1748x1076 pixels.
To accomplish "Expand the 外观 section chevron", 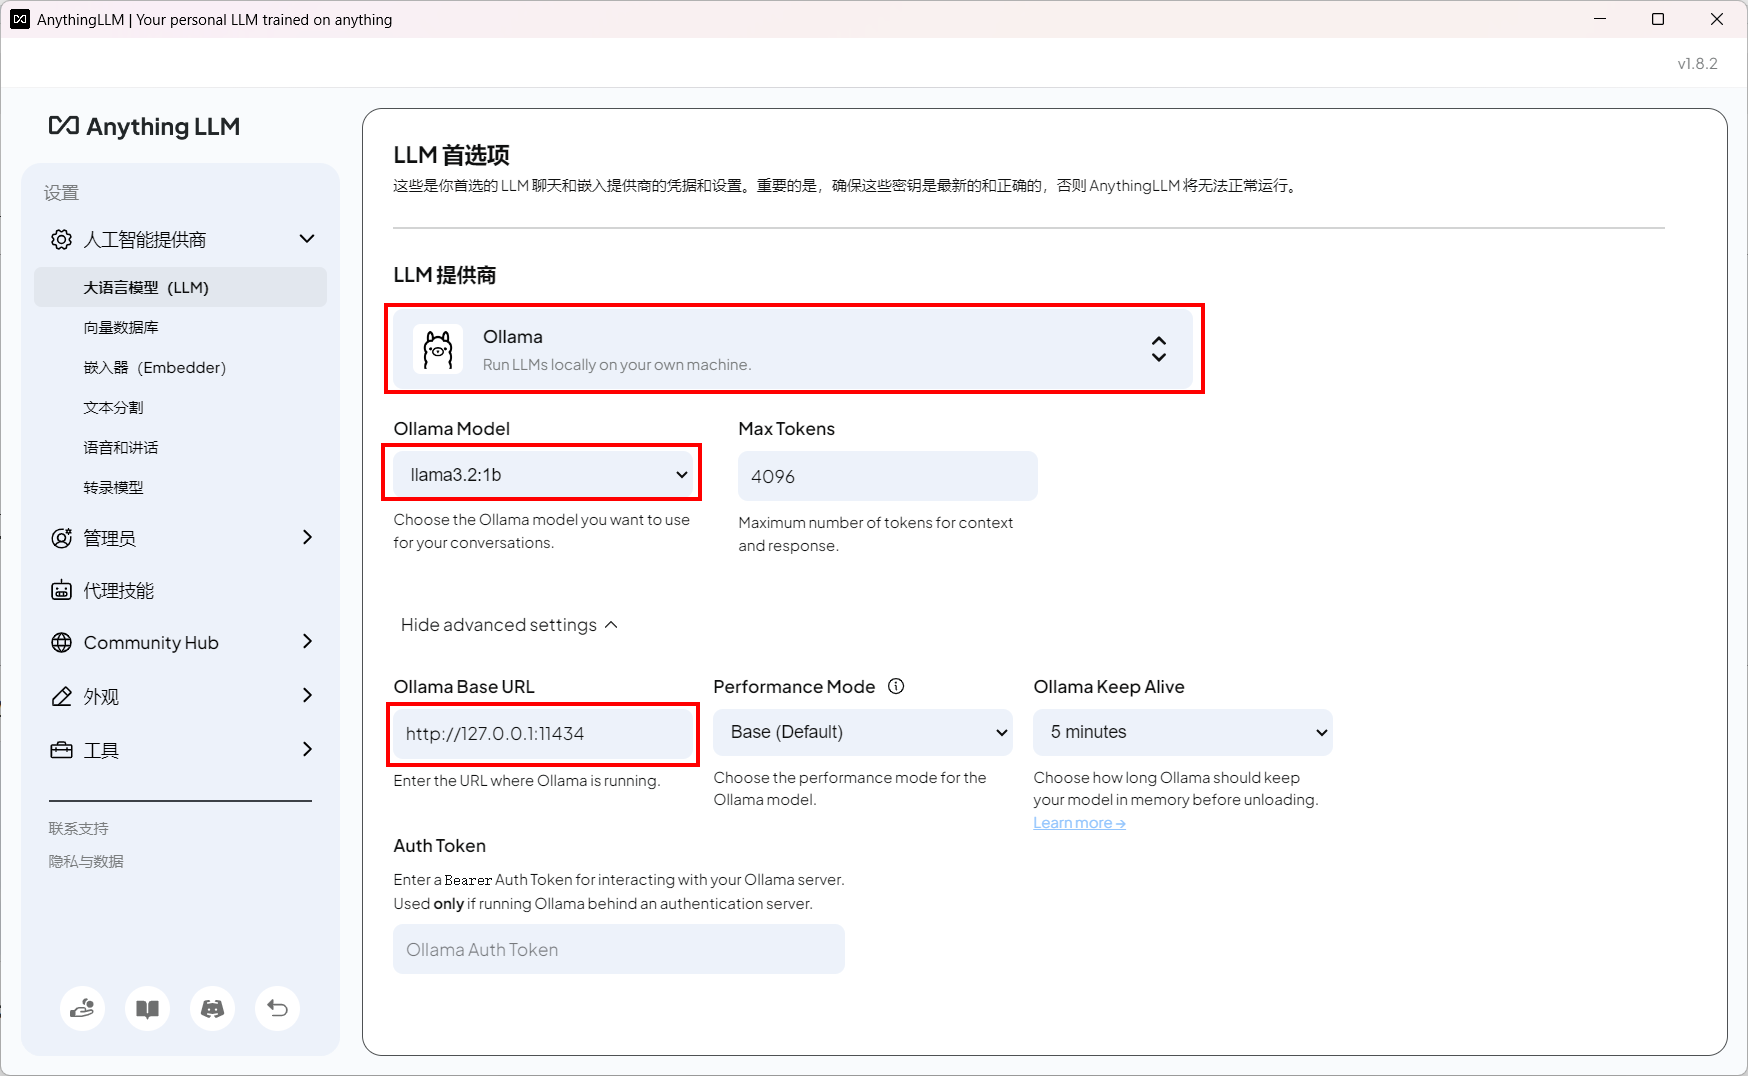I will click(x=307, y=695).
